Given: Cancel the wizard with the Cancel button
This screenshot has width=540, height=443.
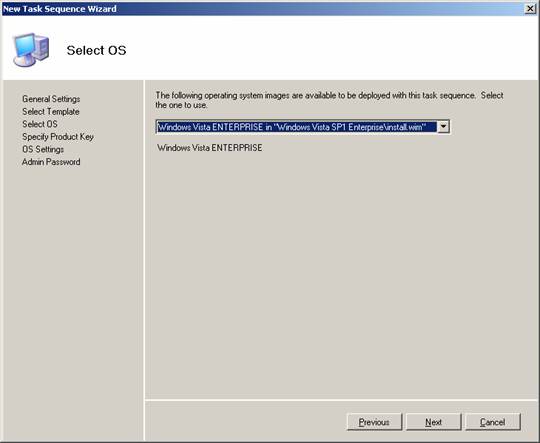Looking at the screenshot, I should coord(492,422).
